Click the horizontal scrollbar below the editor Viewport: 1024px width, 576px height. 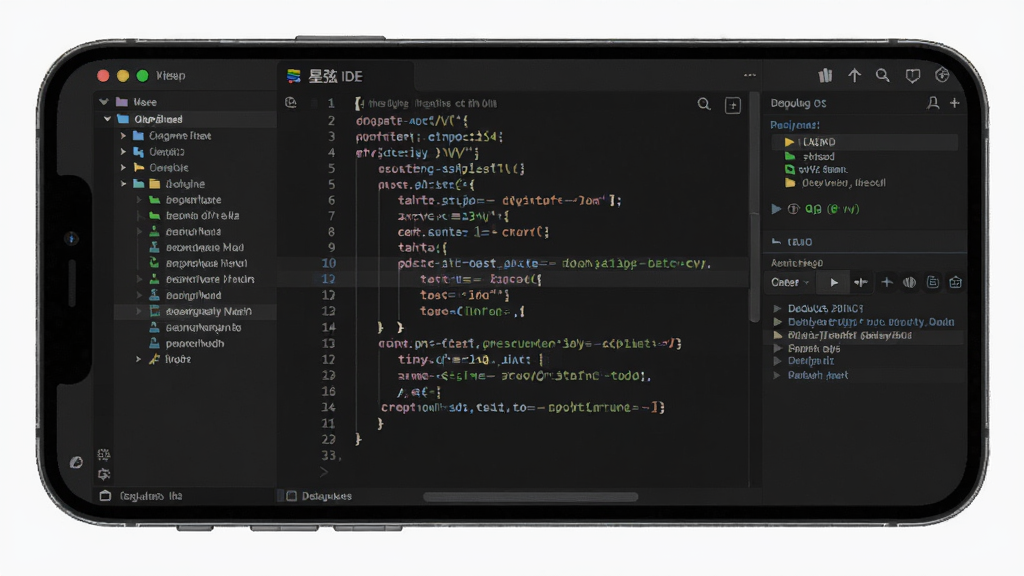coord(530,497)
